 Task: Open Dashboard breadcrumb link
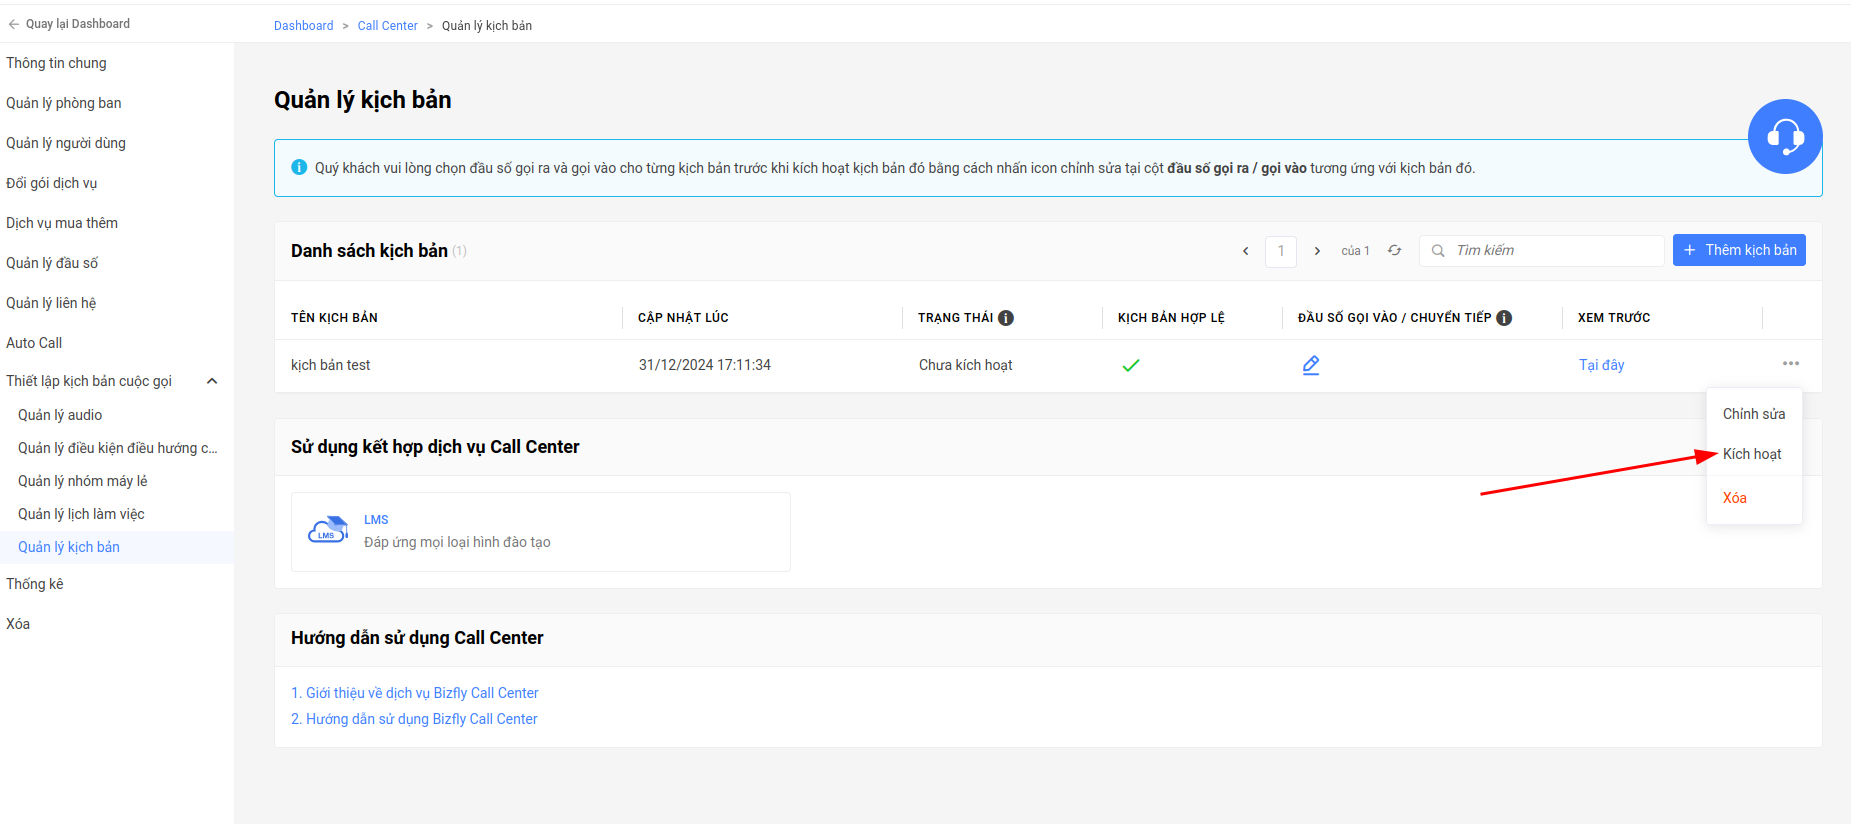[x=304, y=26]
